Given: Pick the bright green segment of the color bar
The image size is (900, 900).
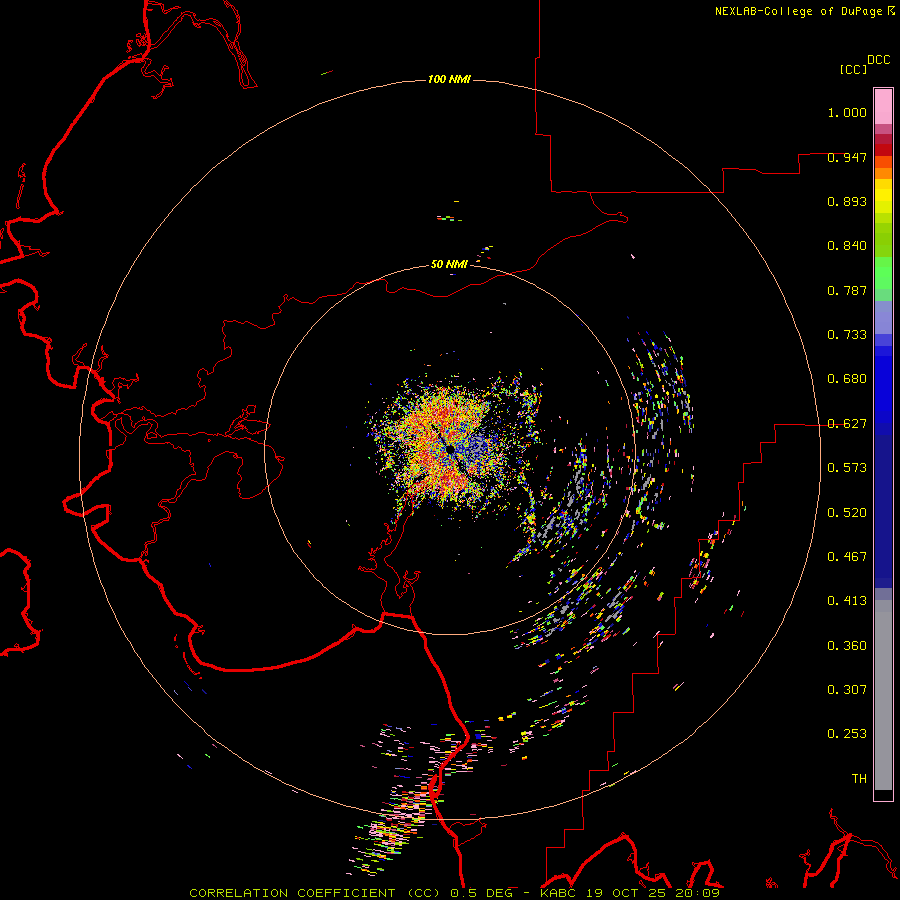Looking at the screenshot, I should pyautogui.click(x=883, y=273).
